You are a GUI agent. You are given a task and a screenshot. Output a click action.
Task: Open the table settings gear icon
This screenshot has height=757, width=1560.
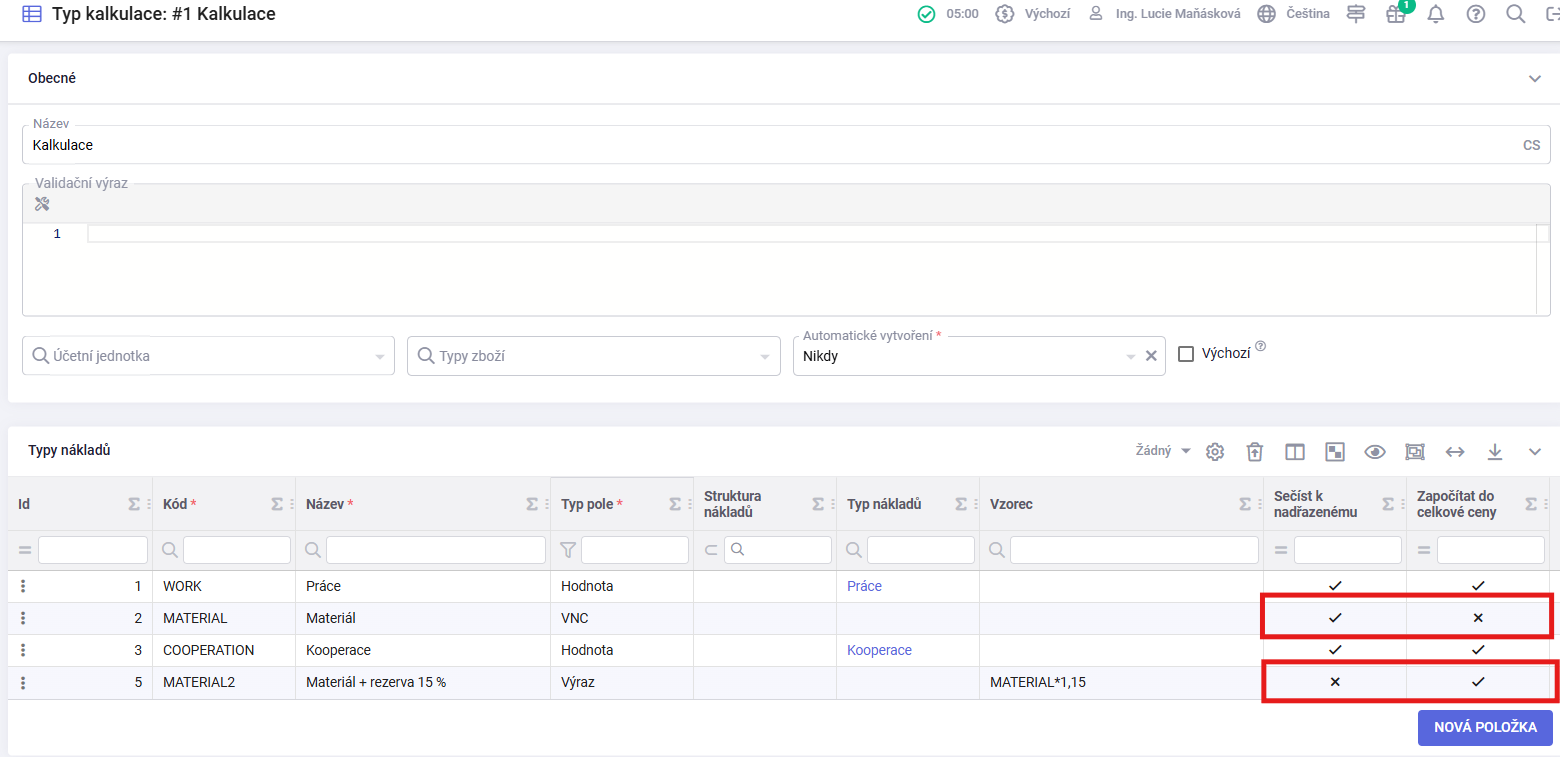pyautogui.click(x=1215, y=452)
